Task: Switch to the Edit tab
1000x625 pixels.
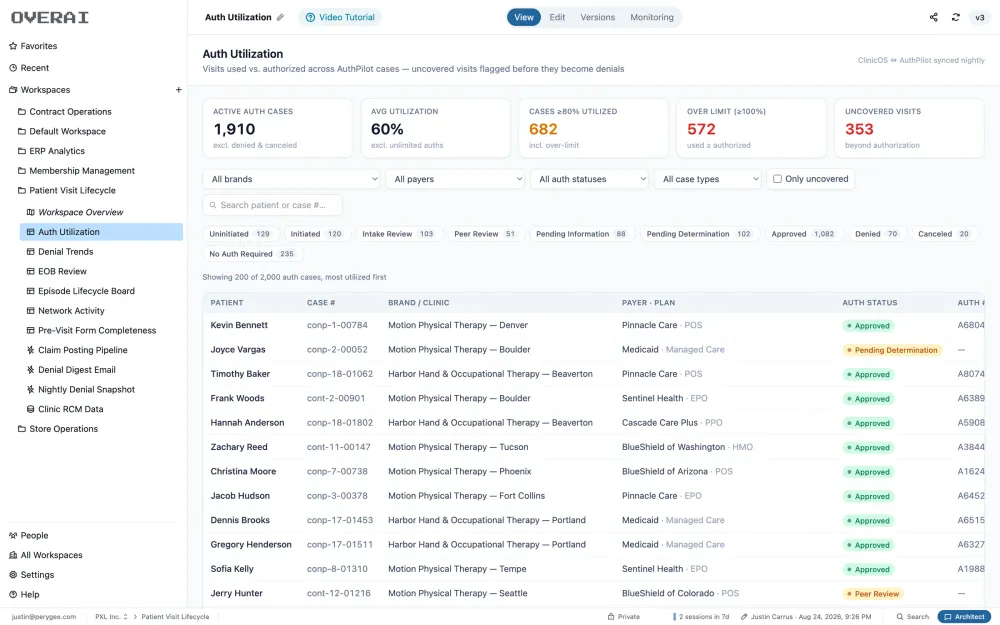Action: pos(557,17)
